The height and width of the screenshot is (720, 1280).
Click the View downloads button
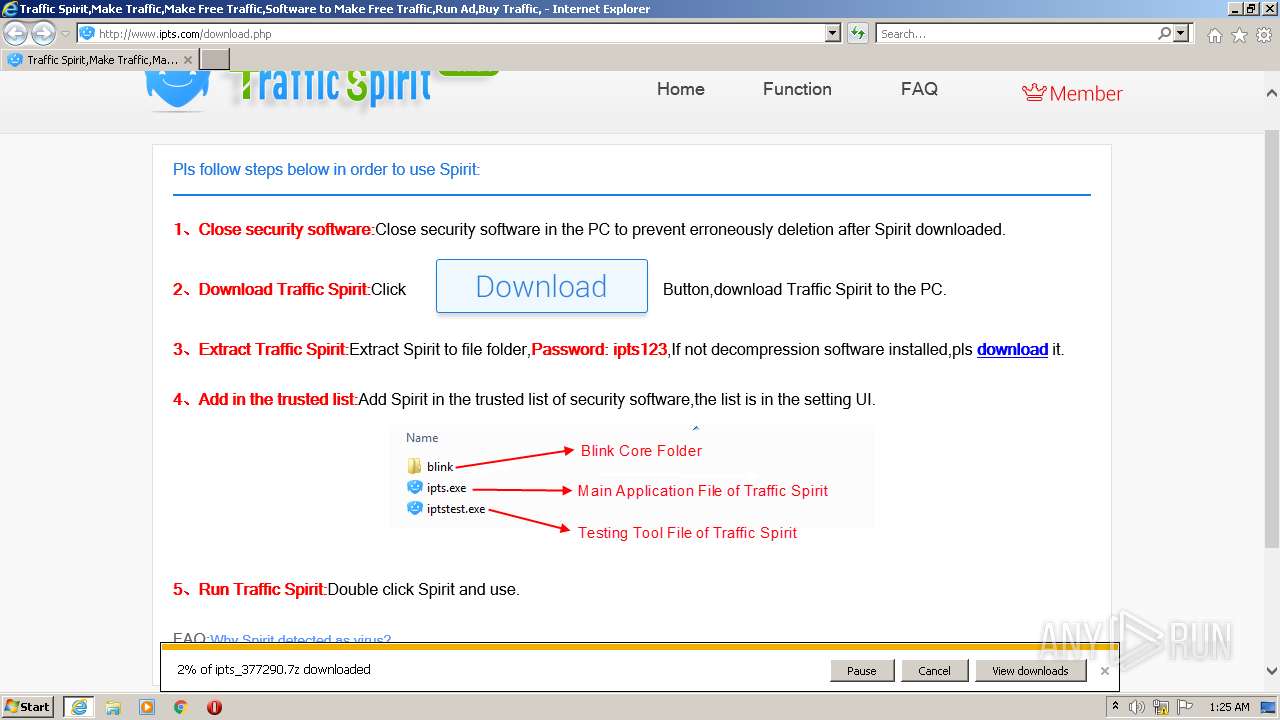click(1030, 671)
